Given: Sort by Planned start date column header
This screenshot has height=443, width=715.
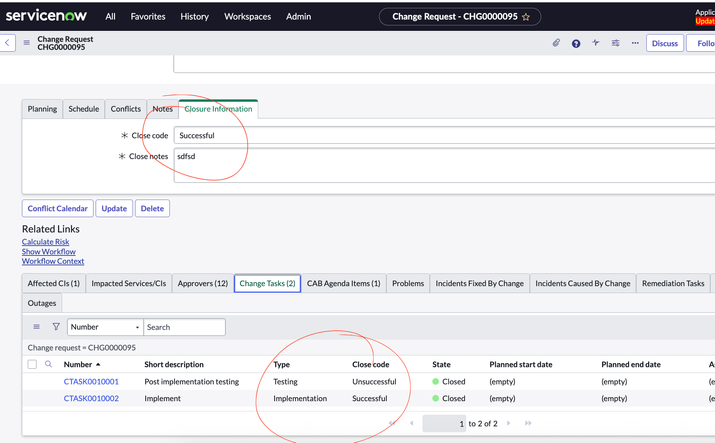Looking at the screenshot, I should point(521,364).
